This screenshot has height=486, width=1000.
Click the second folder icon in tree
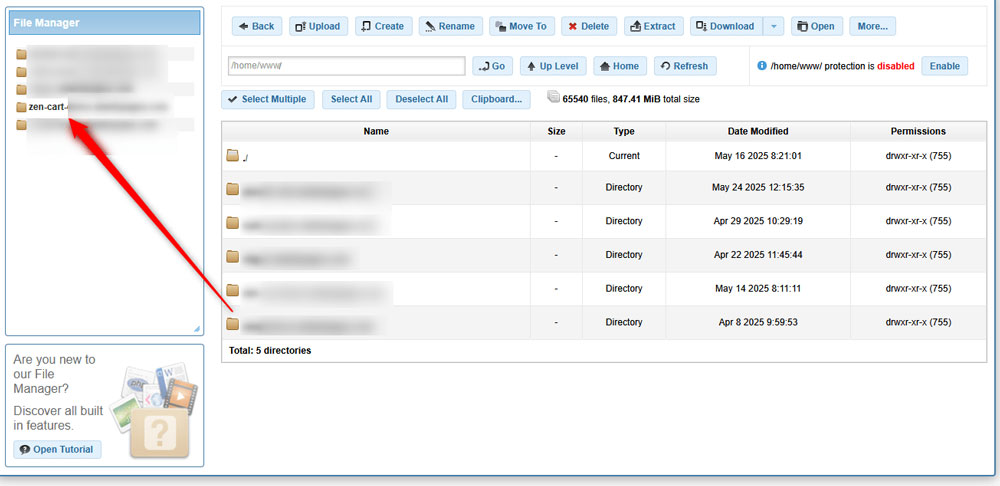coord(22,71)
